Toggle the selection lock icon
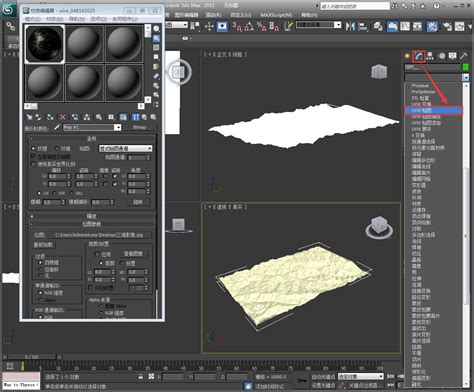The image size is (474, 392). tap(141, 376)
